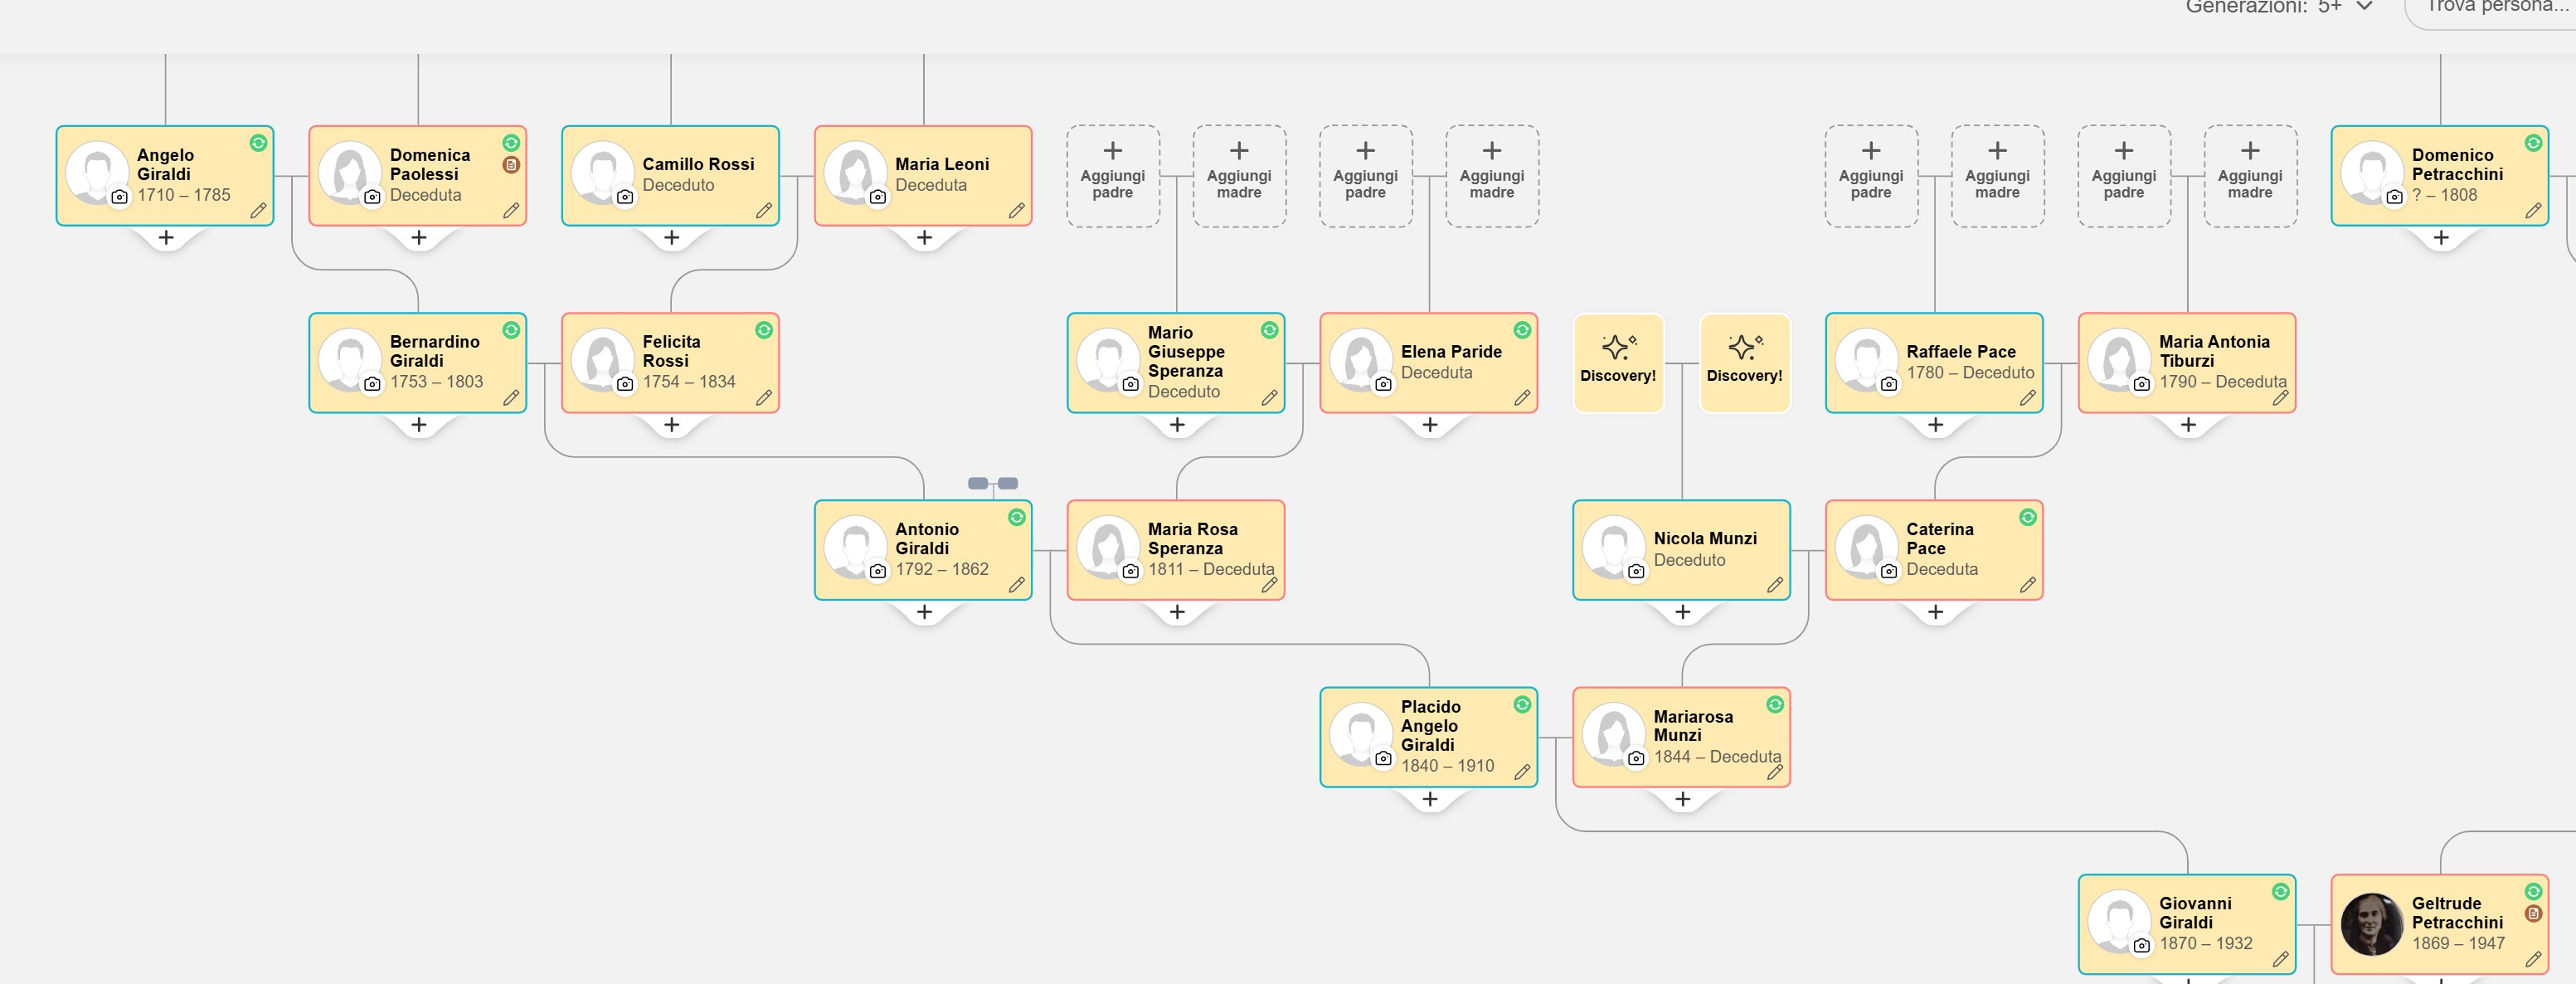This screenshot has height=984, width=2576.
Task: Add father for Mario Giuseppe Speranza
Action: click(1113, 176)
